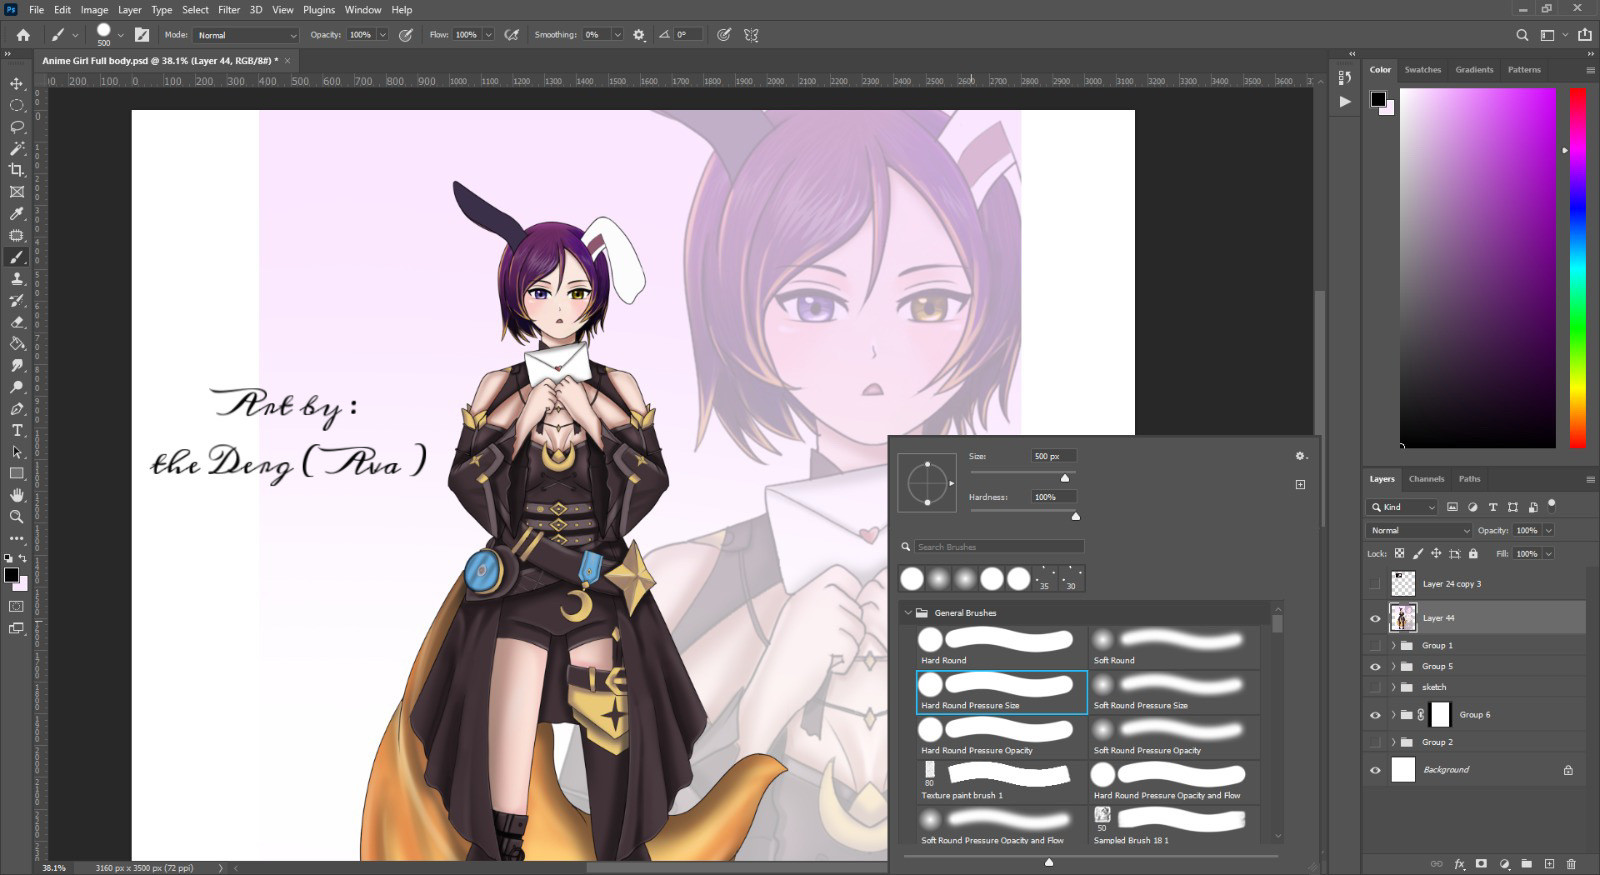
Task: Select the Horizontal Type tool
Action: (x=17, y=430)
